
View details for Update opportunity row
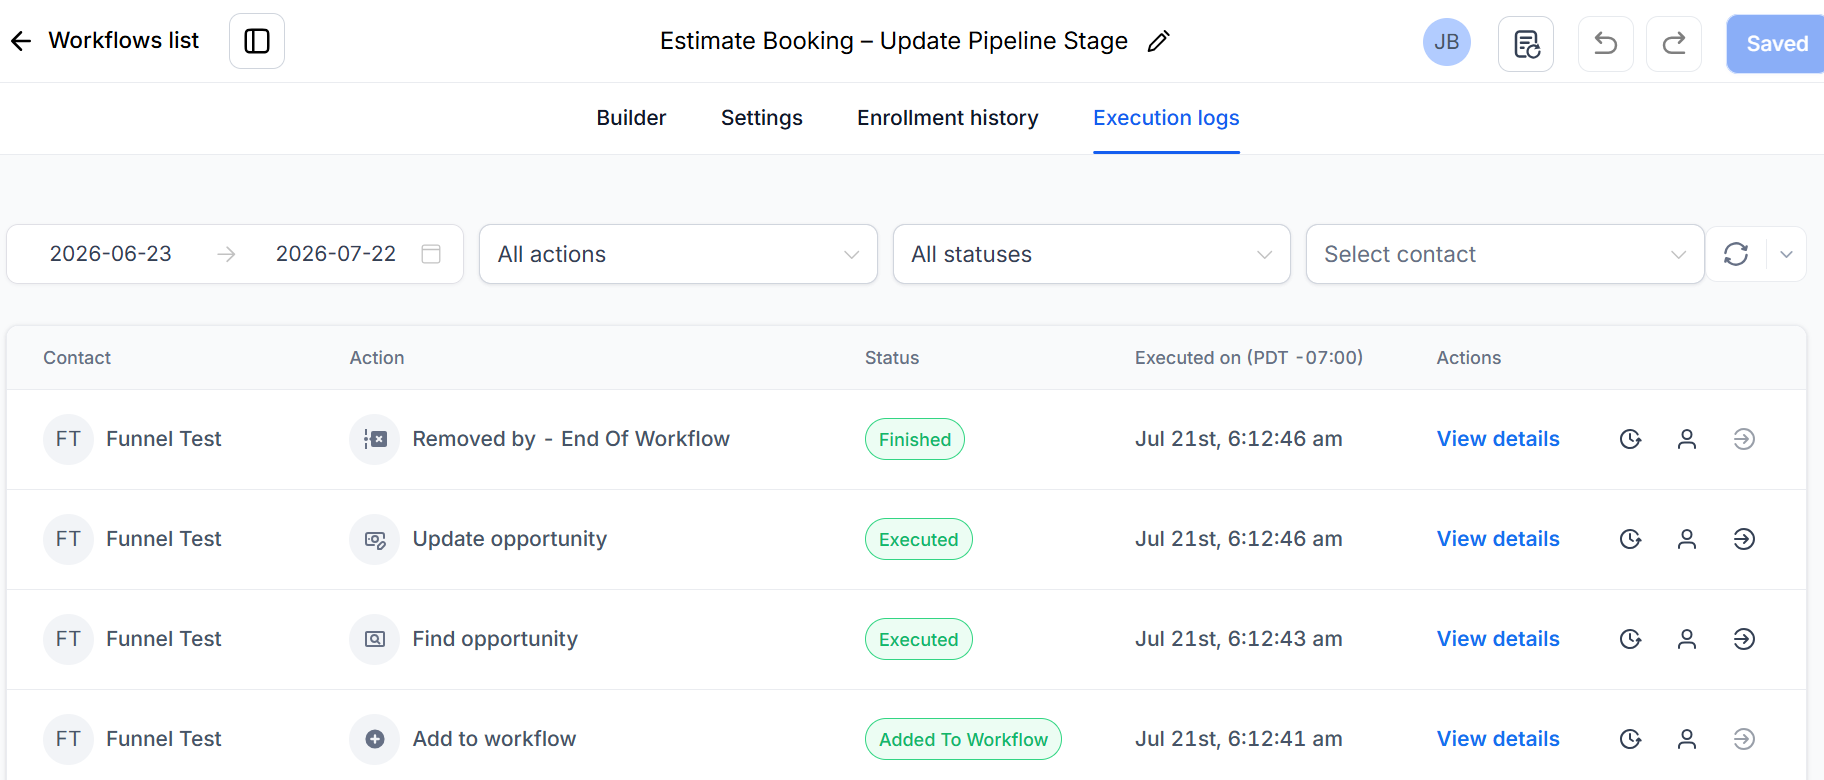point(1498,539)
